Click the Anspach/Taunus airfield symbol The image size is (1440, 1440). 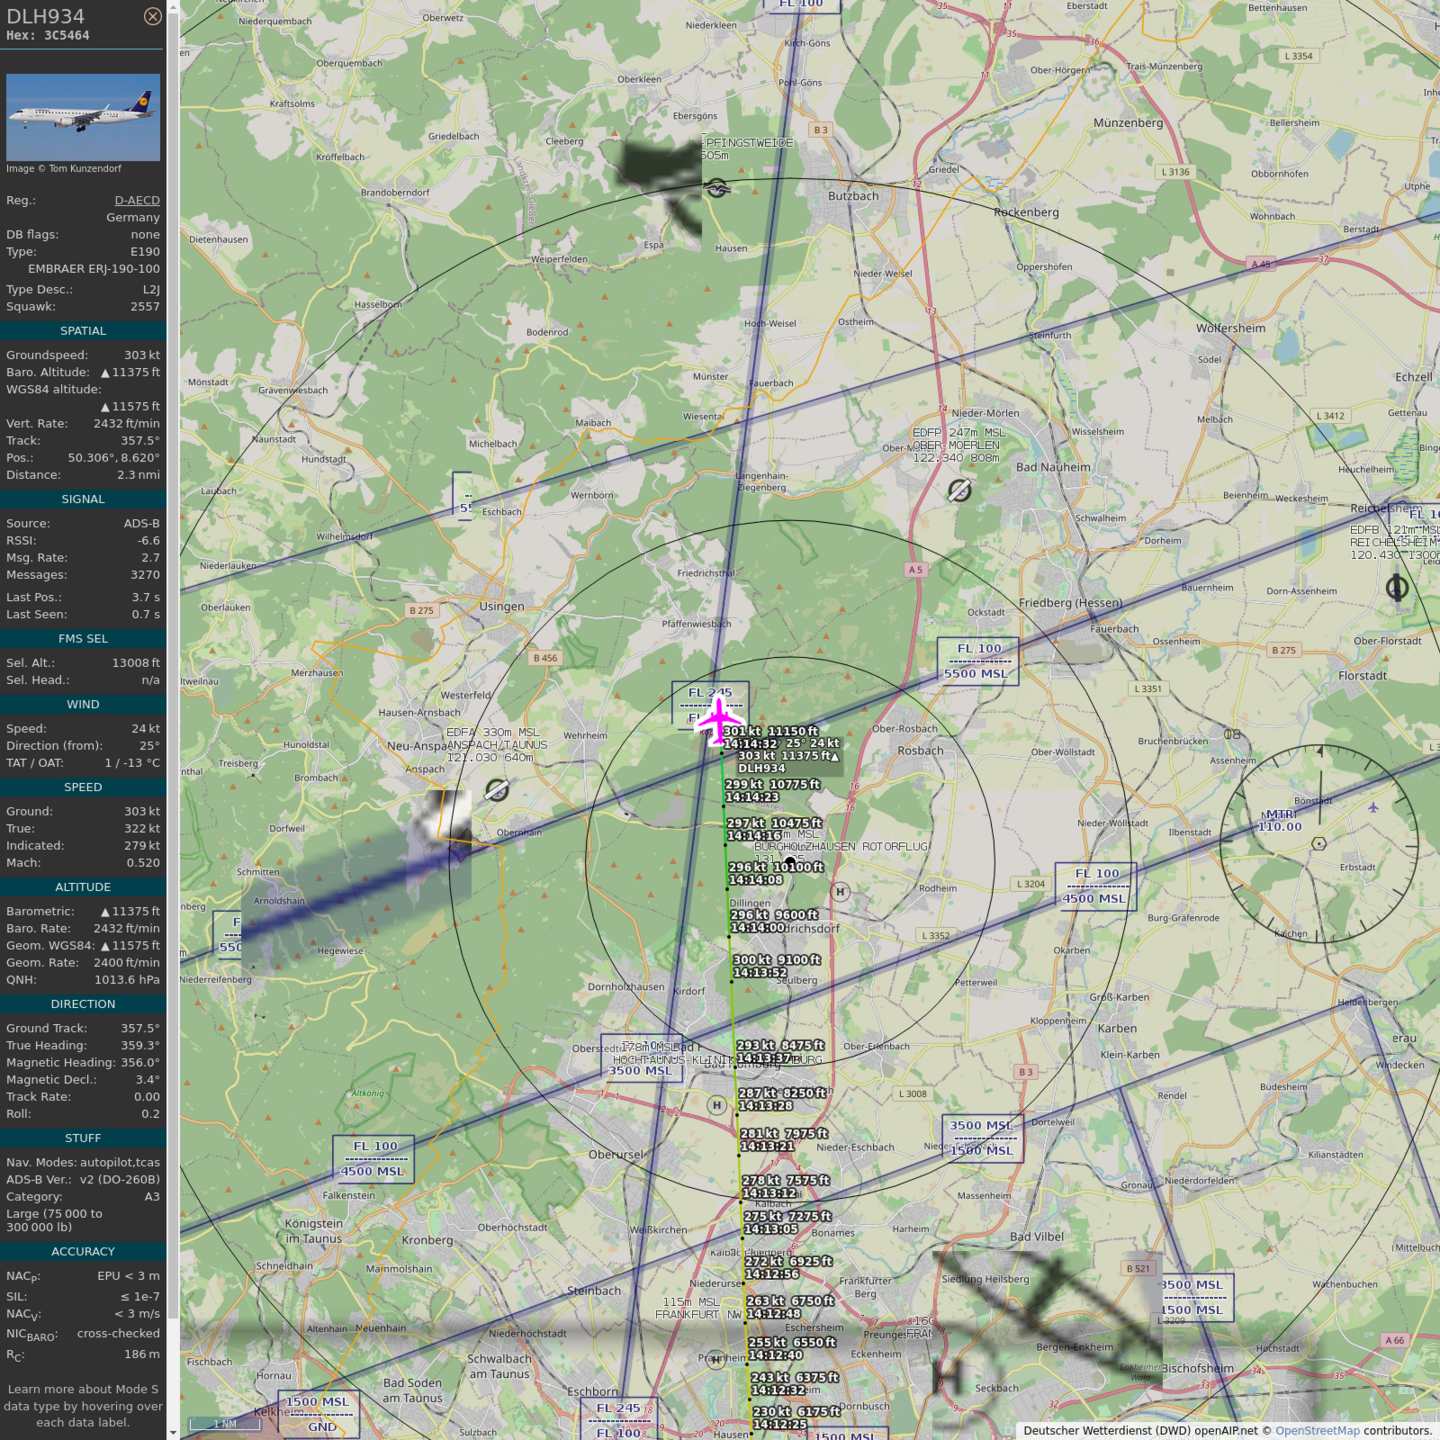click(x=496, y=791)
